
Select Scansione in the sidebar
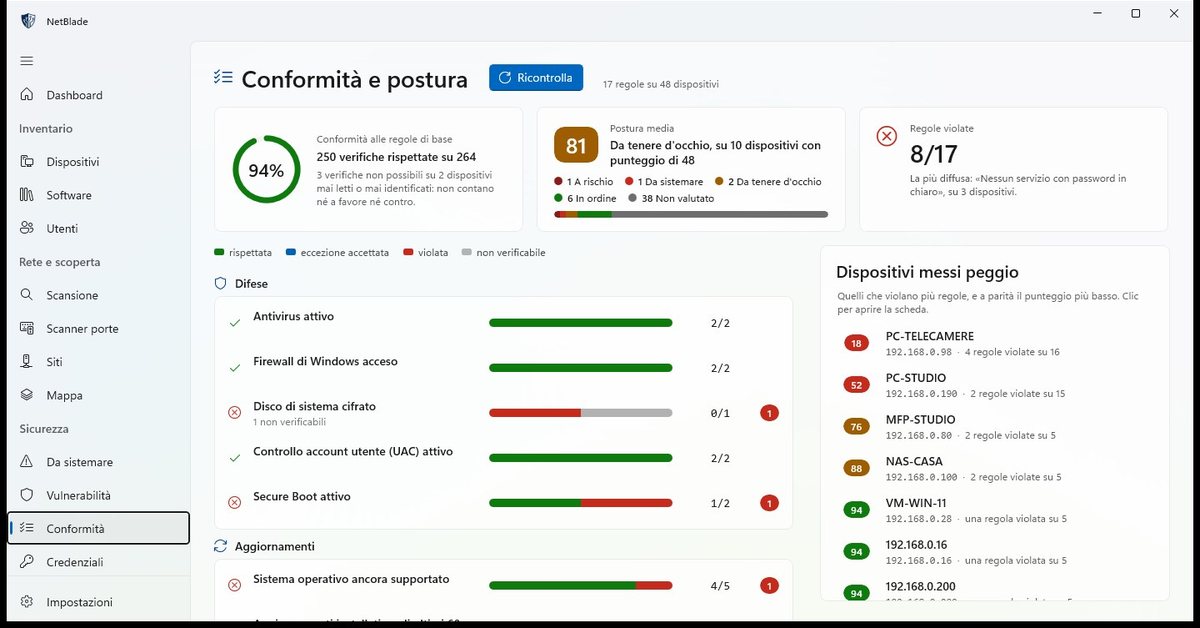(98, 295)
